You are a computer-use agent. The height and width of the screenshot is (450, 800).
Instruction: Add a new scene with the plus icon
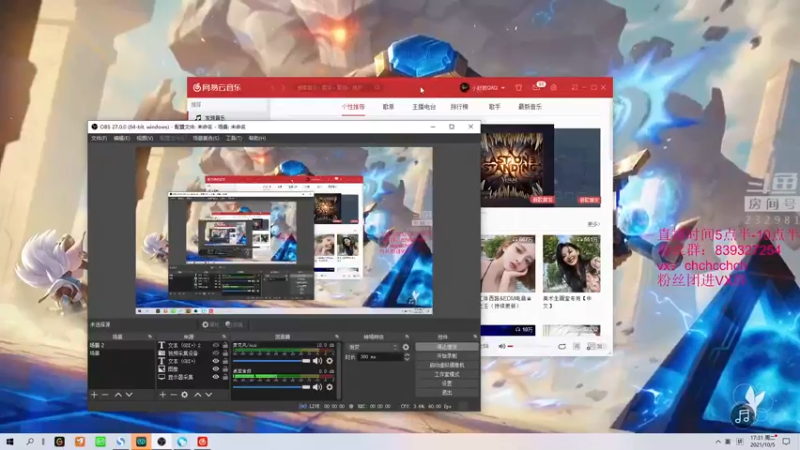click(94, 394)
